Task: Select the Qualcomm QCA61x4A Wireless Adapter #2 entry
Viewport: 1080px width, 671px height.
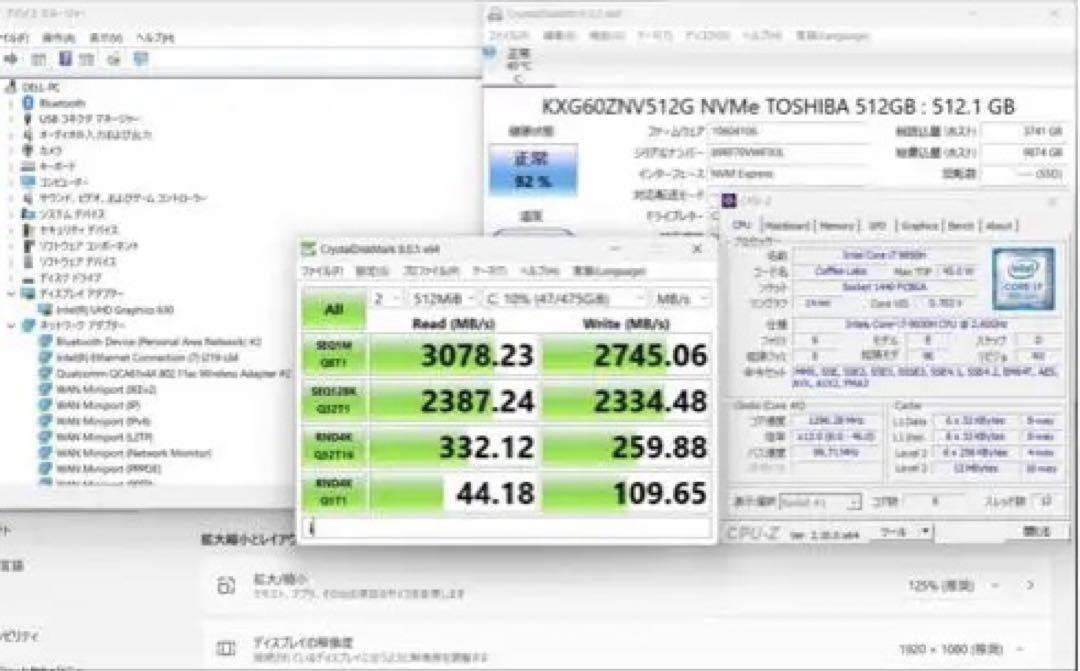Action: tap(175, 373)
